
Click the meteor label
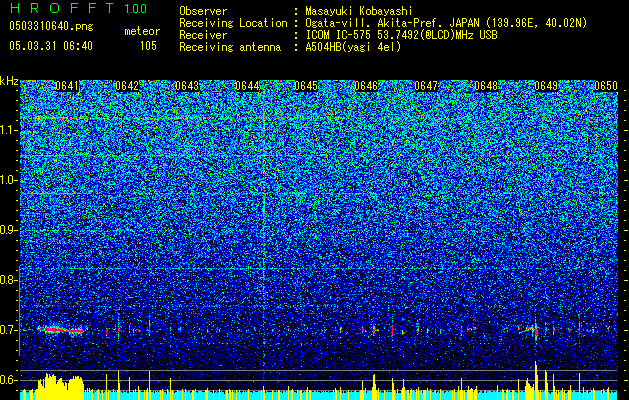pos(142,31)
